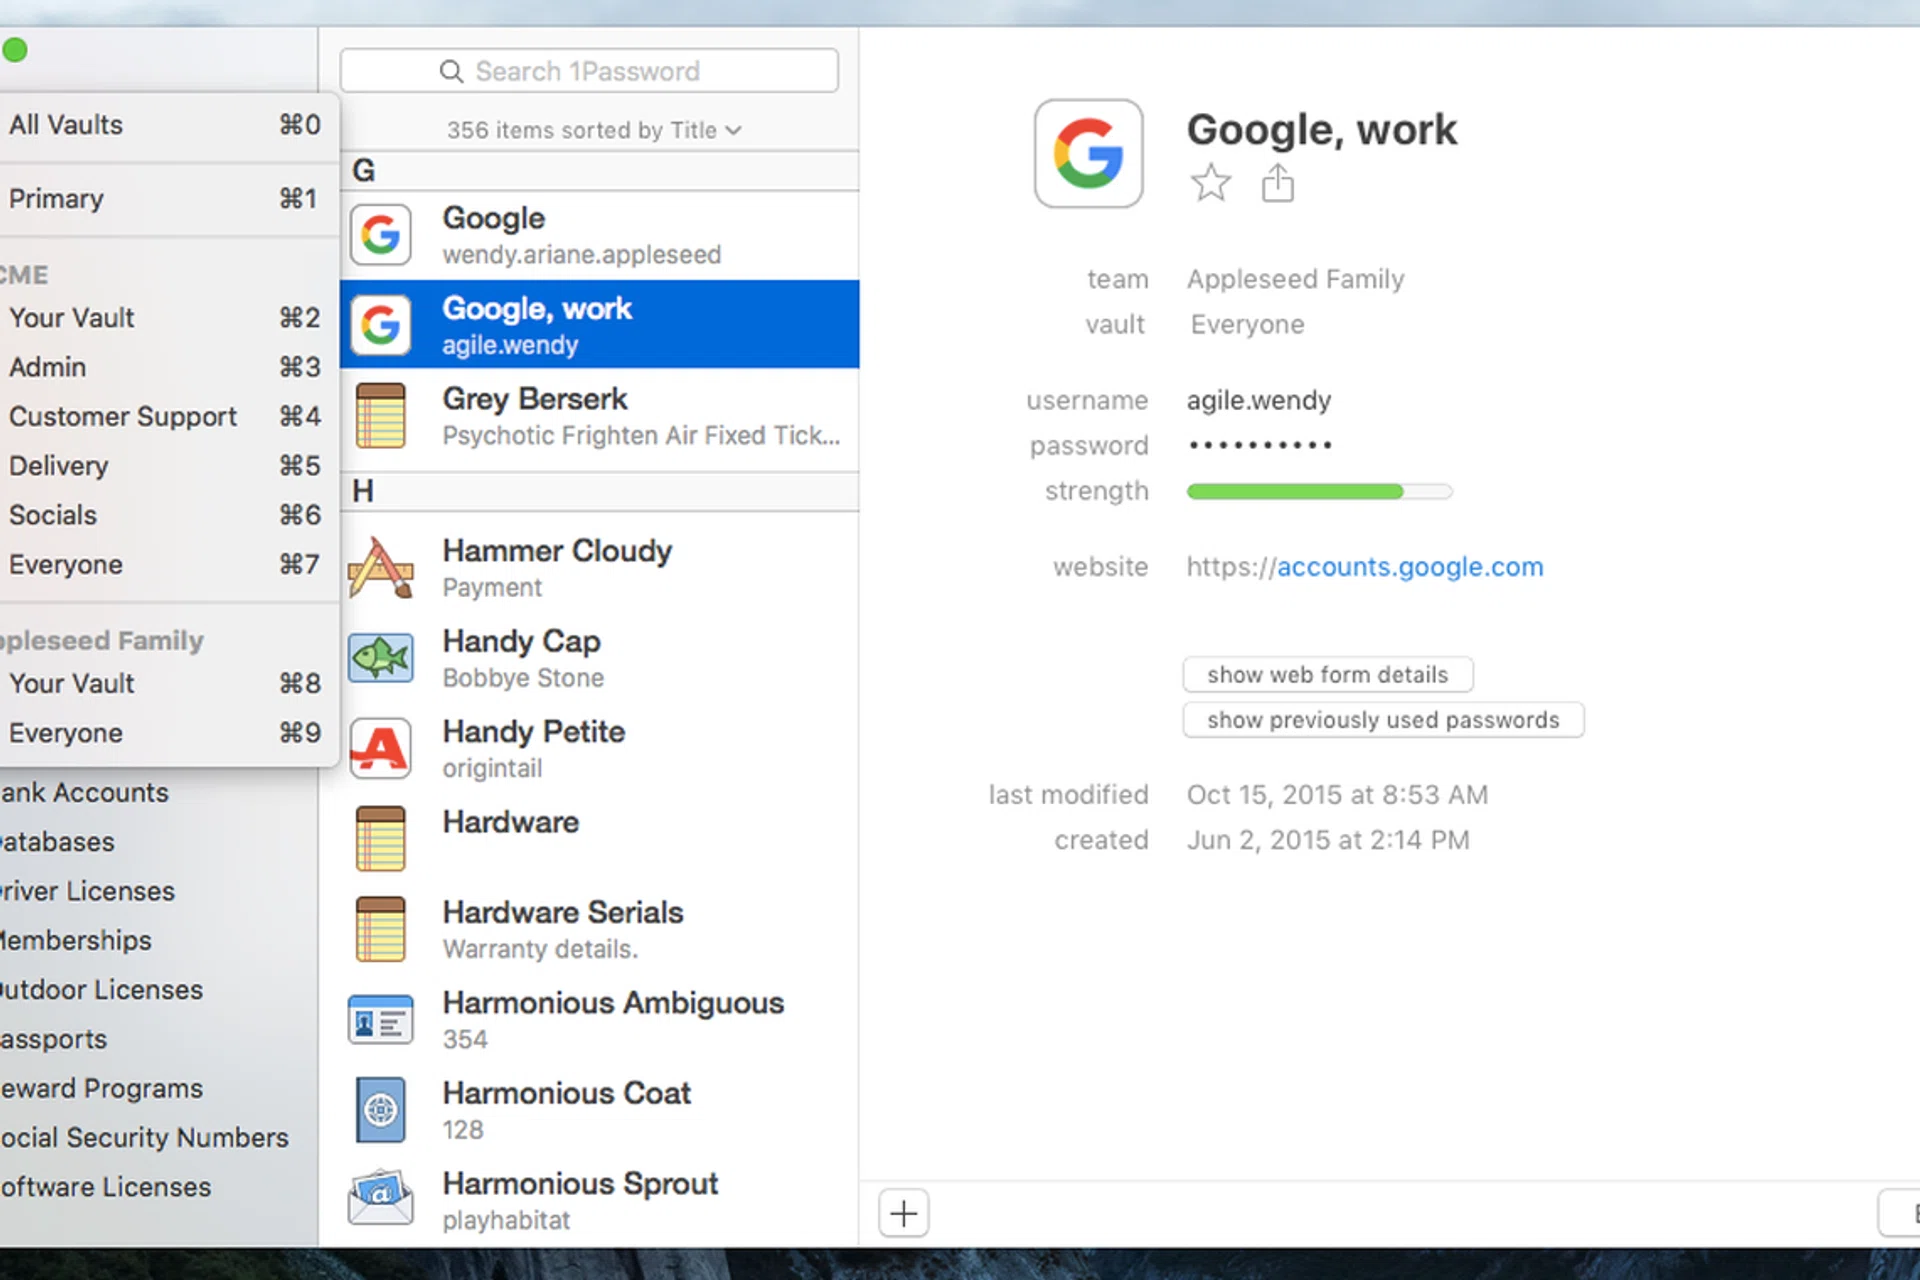Click the password strength meter
The image size is (1920, 1280).
(x=1318, y=491)
